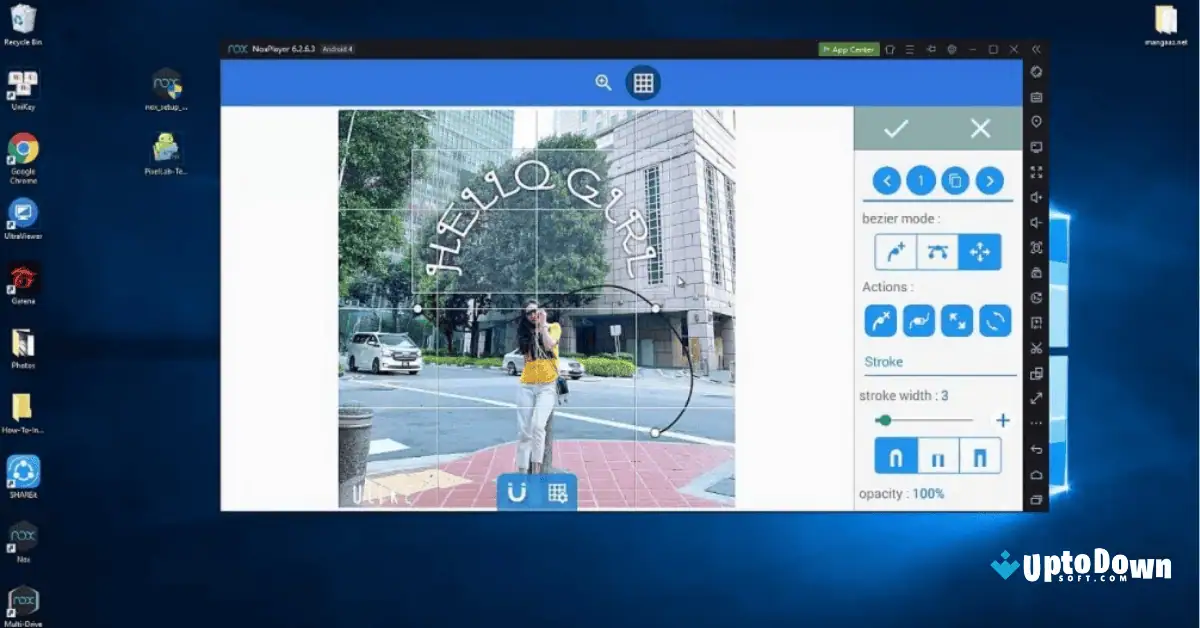Image resolution: width=1200 pixels, height=628 pixels.
Task: Click the next arrow beside point counter
Action: 990,180
